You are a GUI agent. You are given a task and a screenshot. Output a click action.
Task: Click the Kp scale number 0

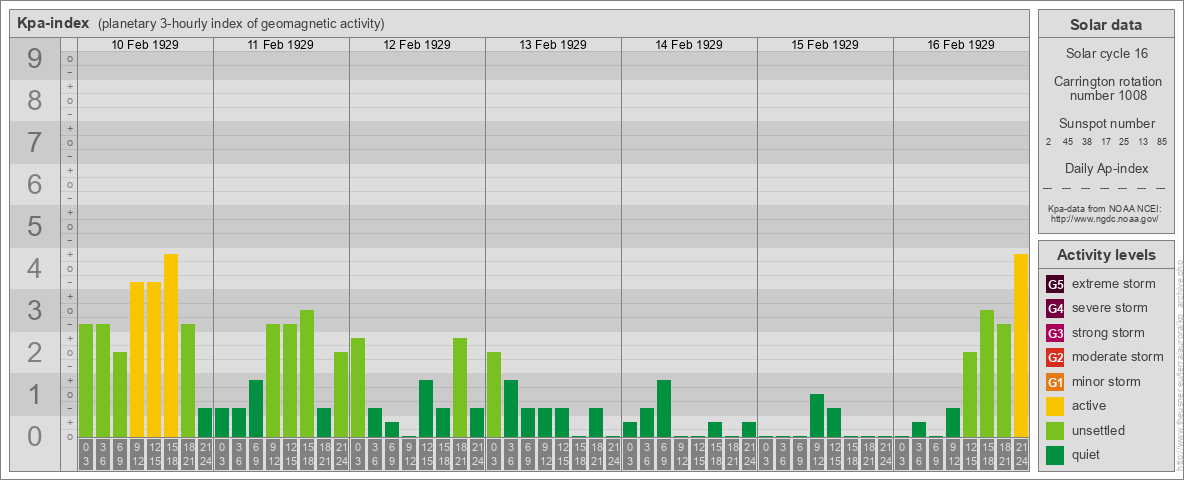click(x=34, y=436)
